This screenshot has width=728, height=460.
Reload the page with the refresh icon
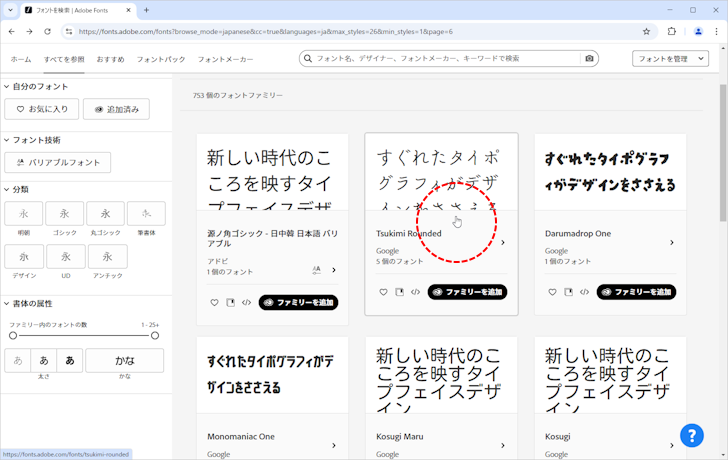47,32
